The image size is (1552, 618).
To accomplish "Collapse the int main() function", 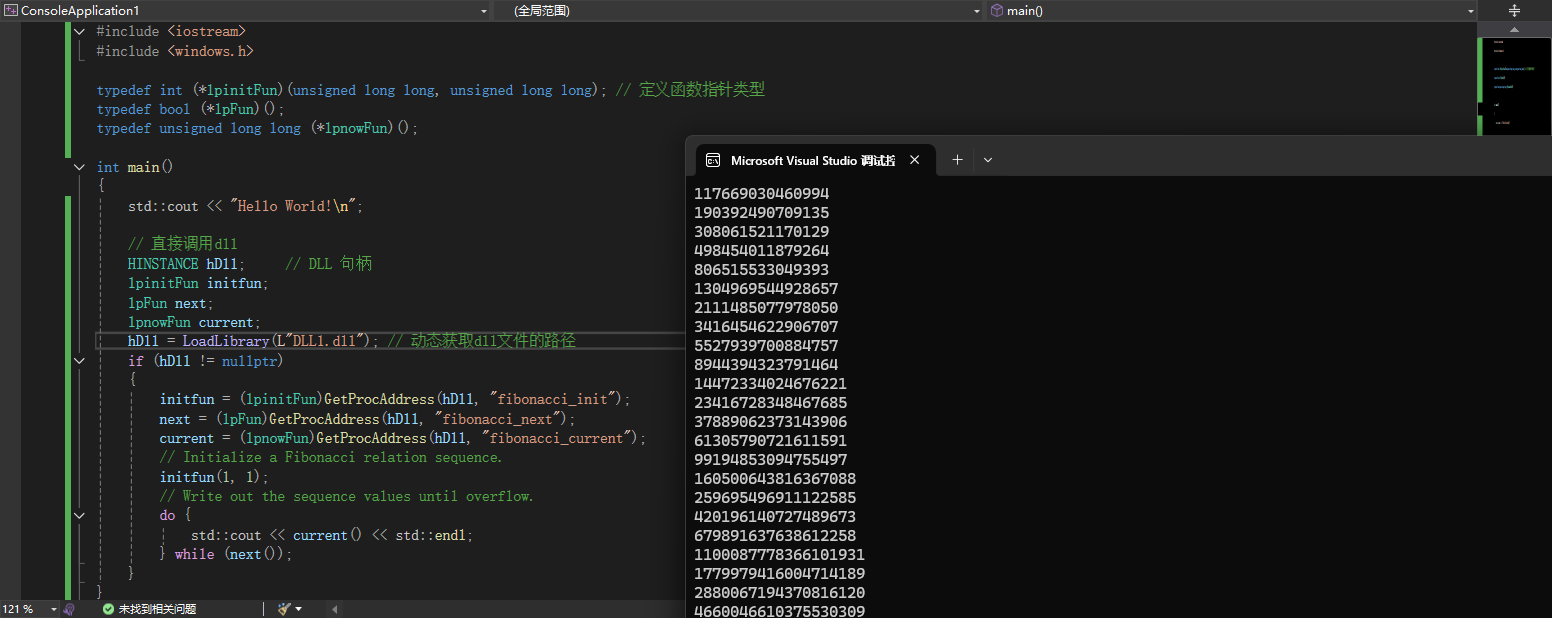I will coord(80,167).
